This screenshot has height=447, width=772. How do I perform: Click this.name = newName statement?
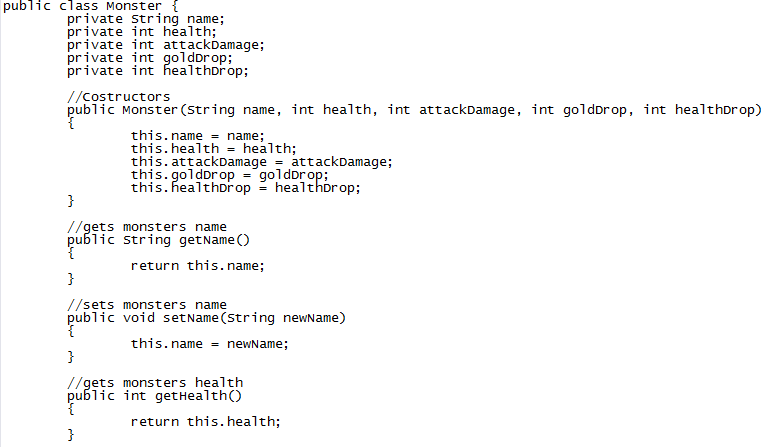209,344
